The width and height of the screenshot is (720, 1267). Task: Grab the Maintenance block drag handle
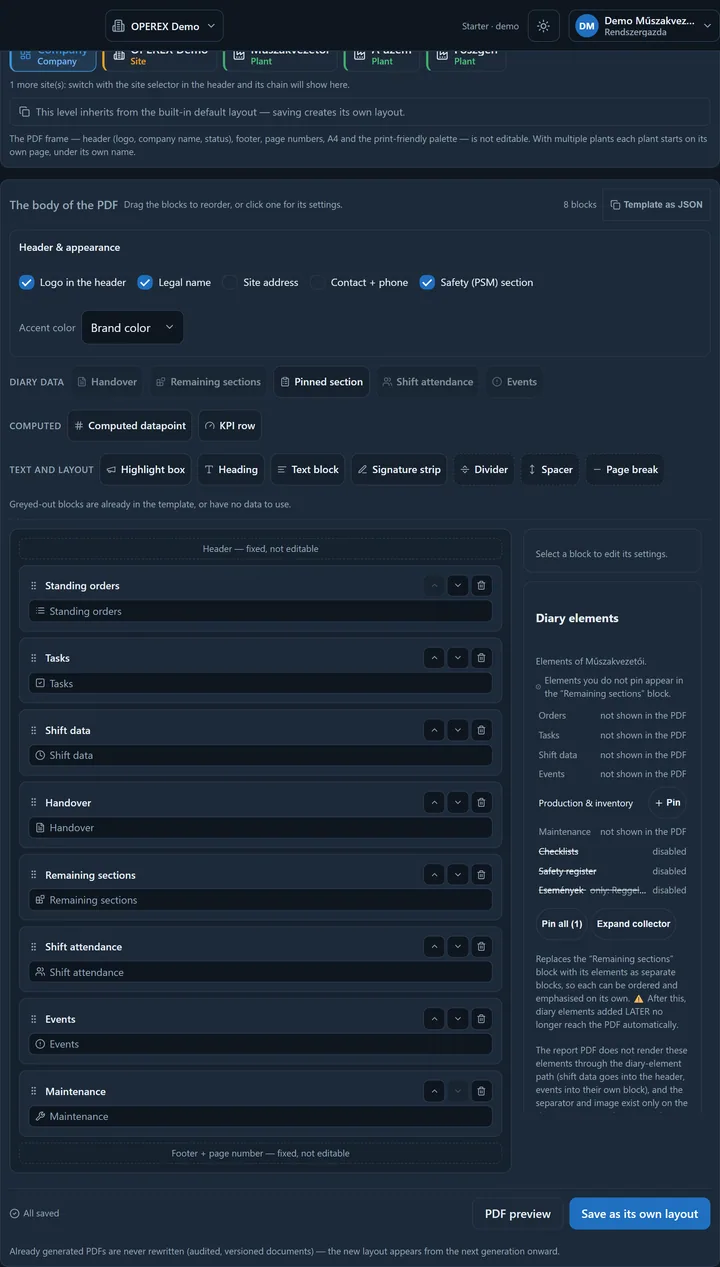click(34, 1091)
